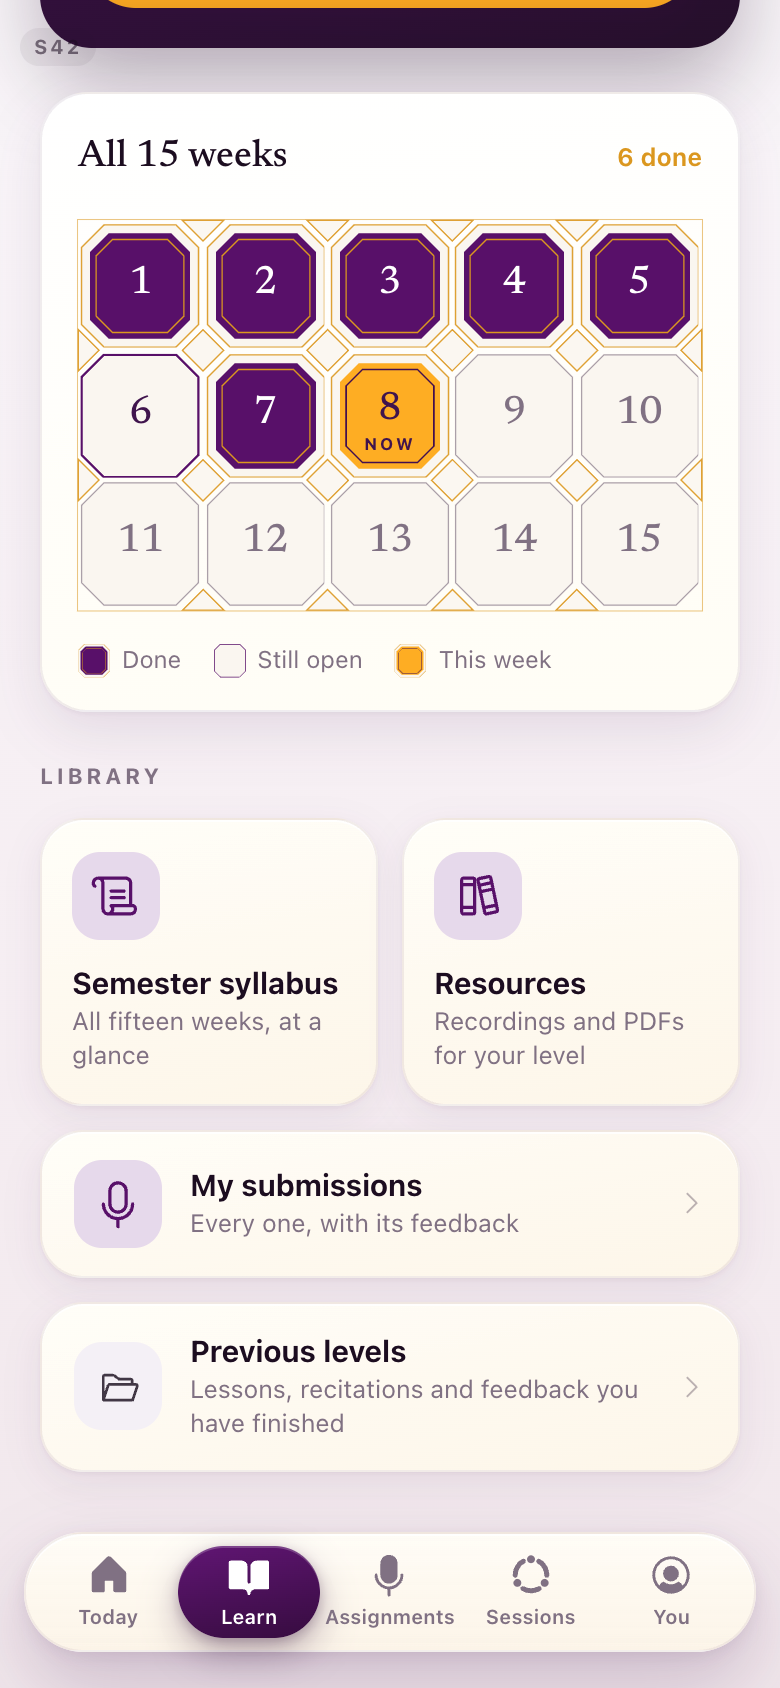Click the Still open legend swatch
Screen dimensions: 780x1688
point(230,661)
